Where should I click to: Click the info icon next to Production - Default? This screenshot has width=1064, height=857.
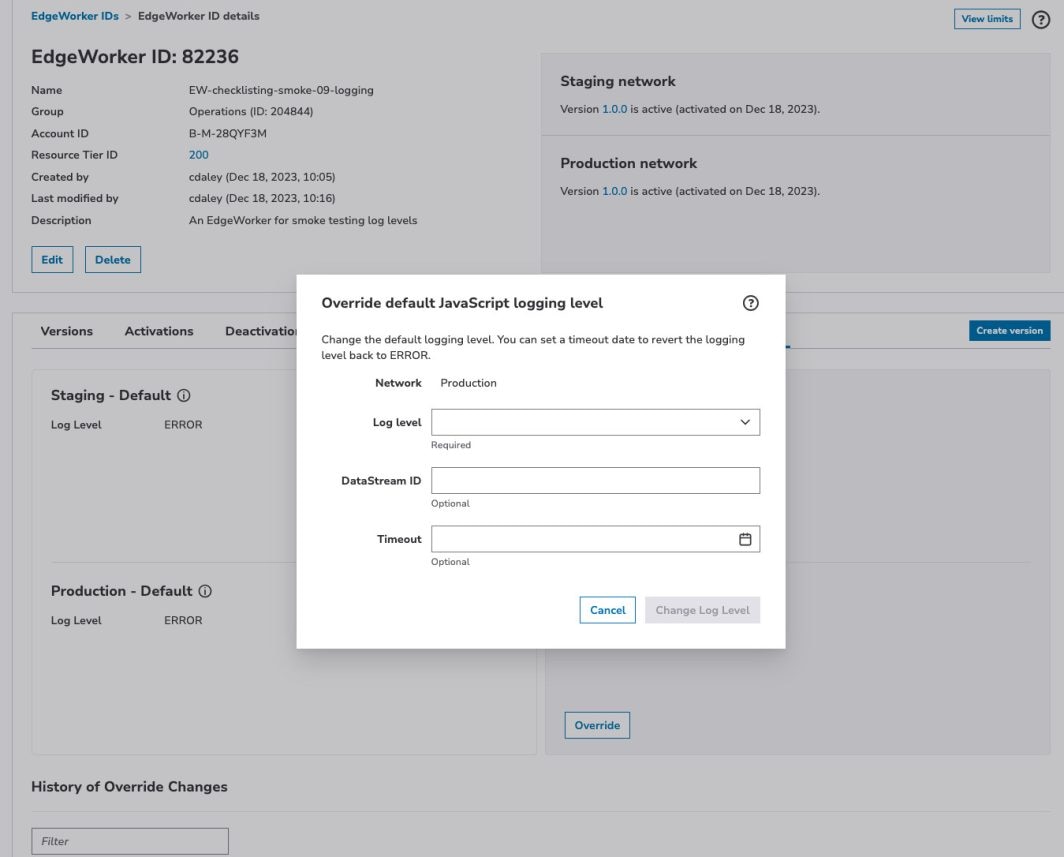(205, 591)
